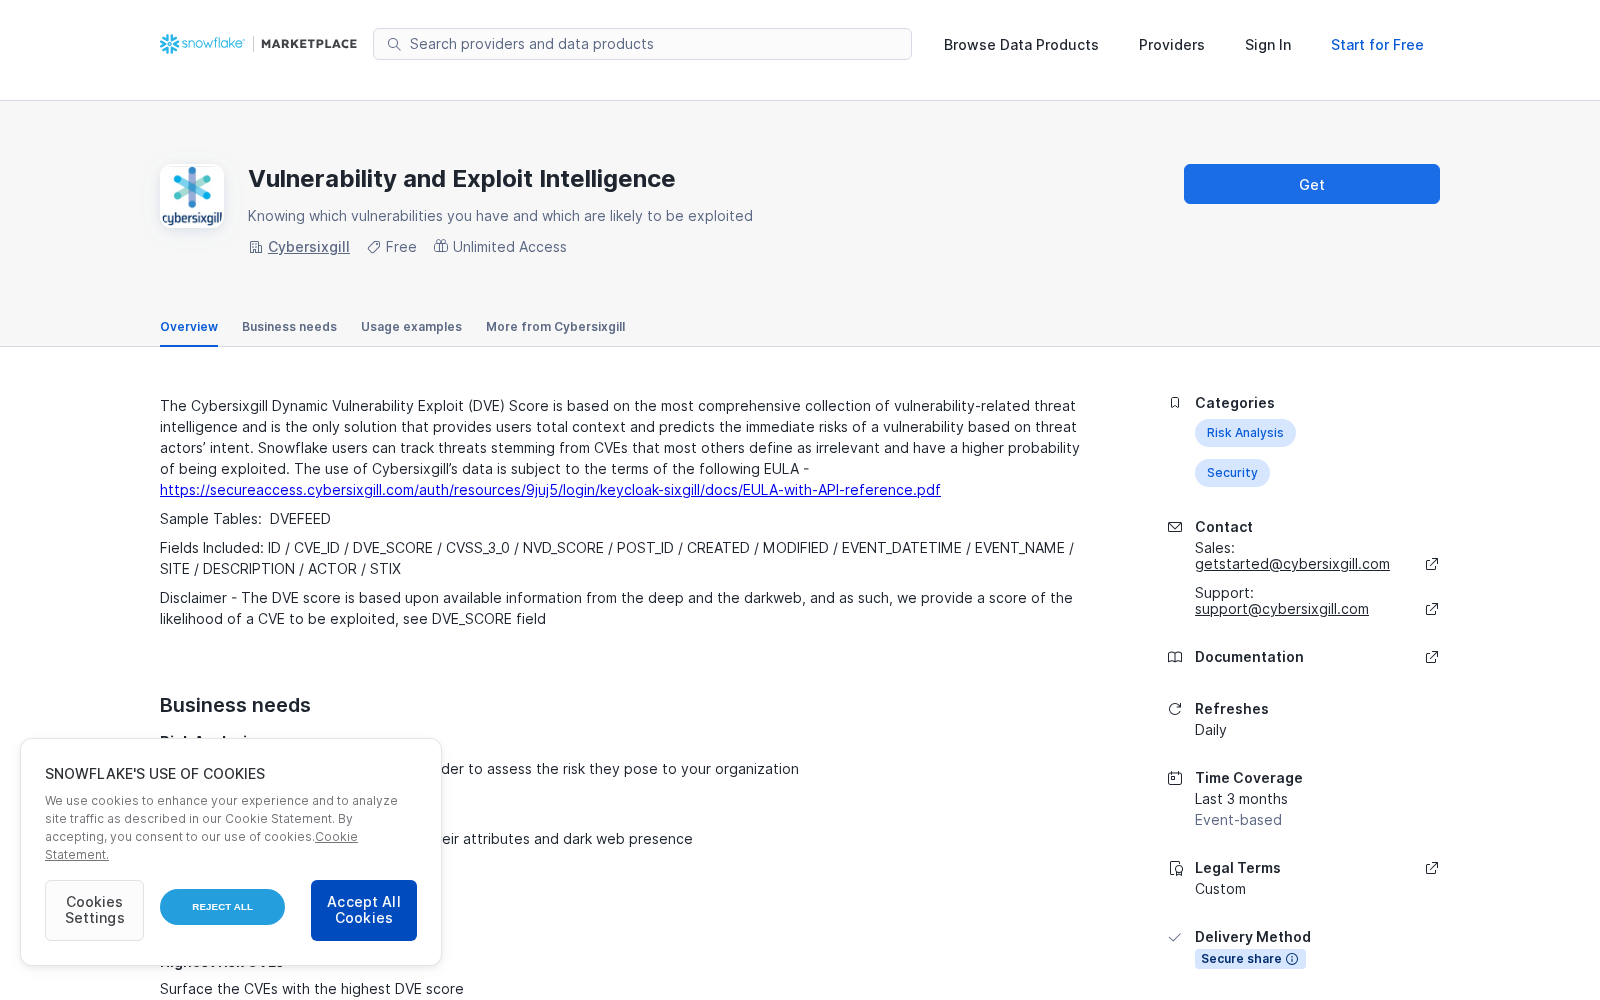
Task: Open Legal Terms details
Action: tap(1238, 868)
